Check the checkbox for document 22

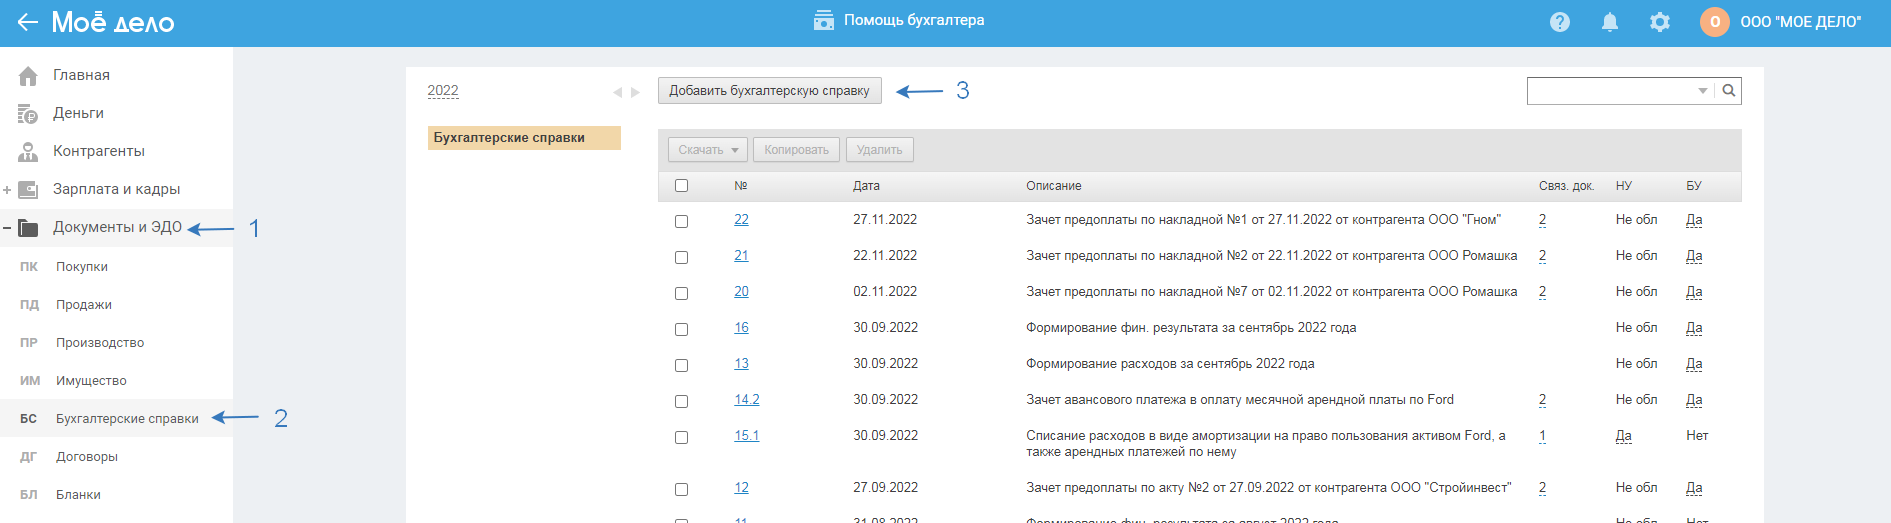tap(681, 221)
